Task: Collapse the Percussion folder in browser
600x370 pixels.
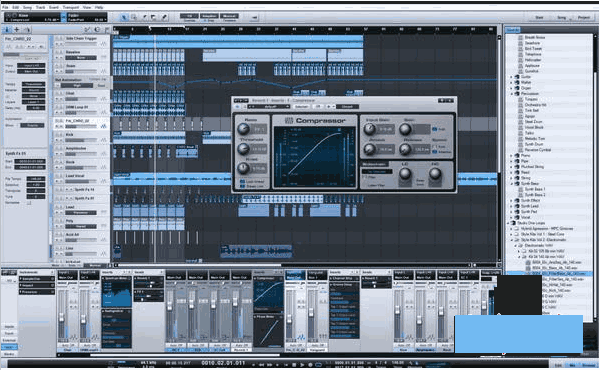Action: [511, 94]
